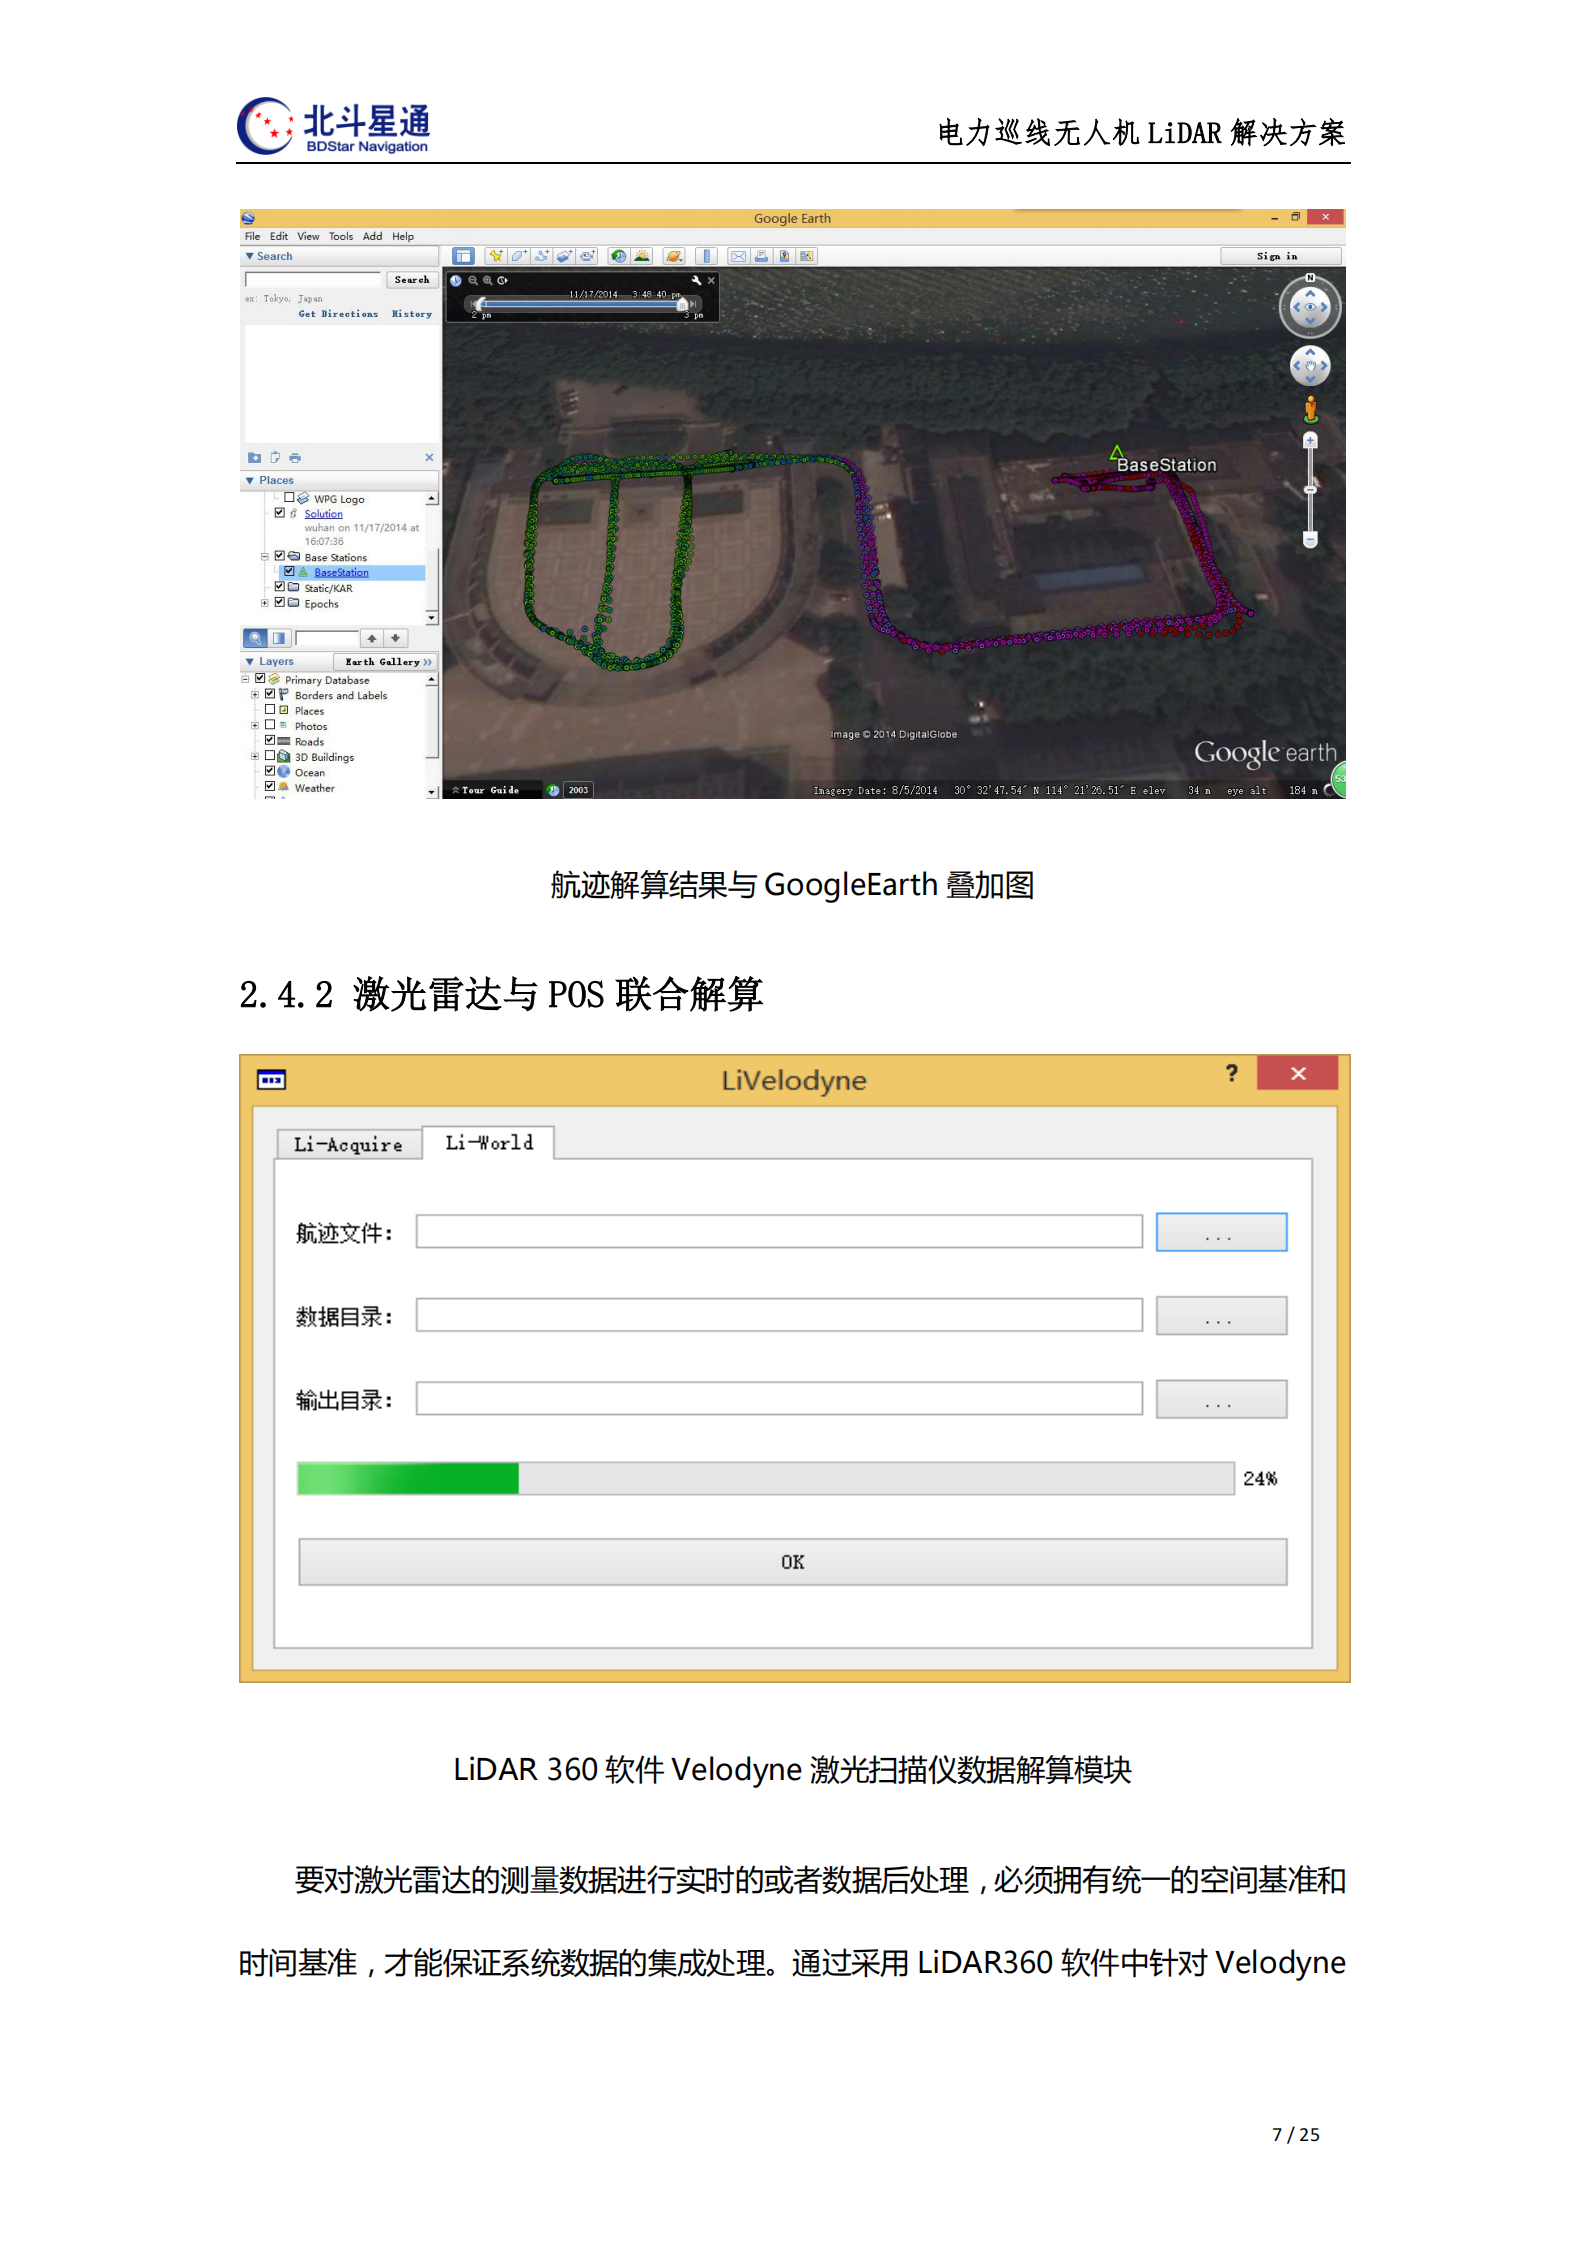Viewport: 1586px width, 2244px height.
Task: Click the Sign in button
Action: pyautogui.click(x=1279, y=256)
